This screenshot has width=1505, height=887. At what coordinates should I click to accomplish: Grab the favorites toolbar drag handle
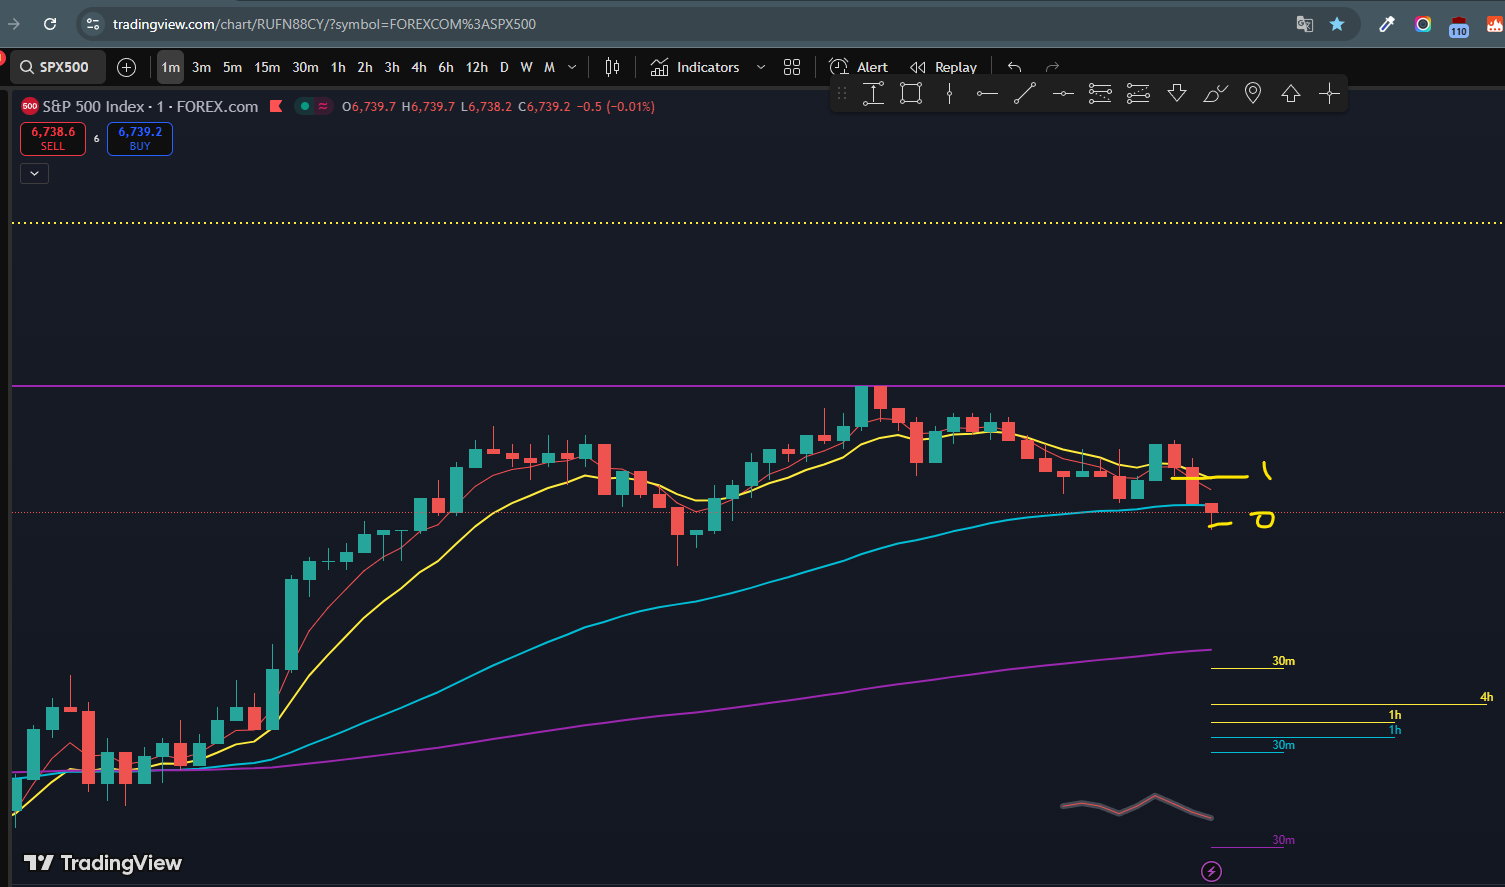[842, 93]
